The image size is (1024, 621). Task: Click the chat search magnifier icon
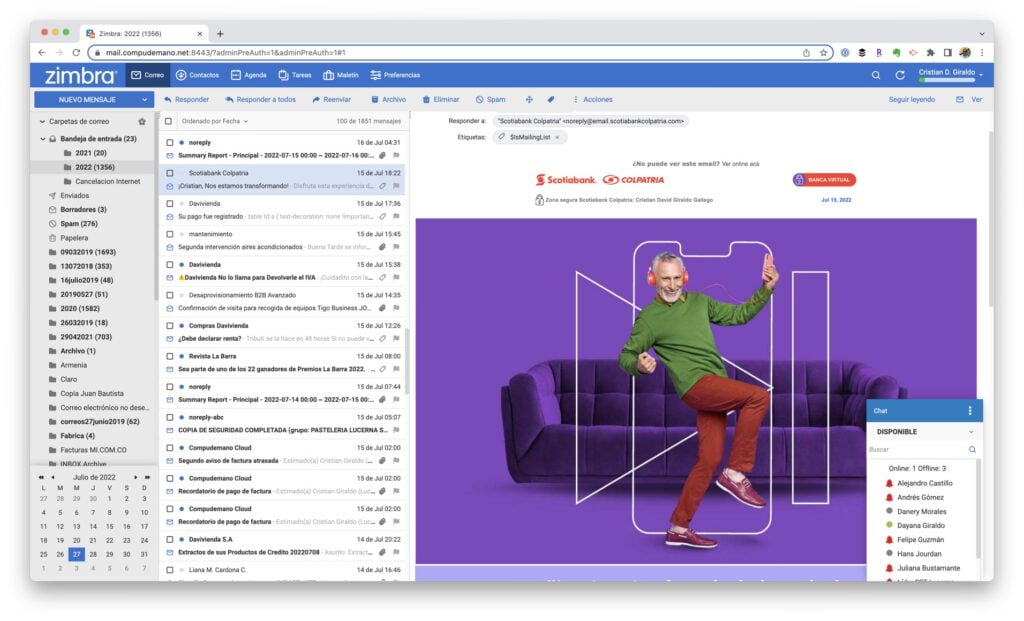[972, 449]
